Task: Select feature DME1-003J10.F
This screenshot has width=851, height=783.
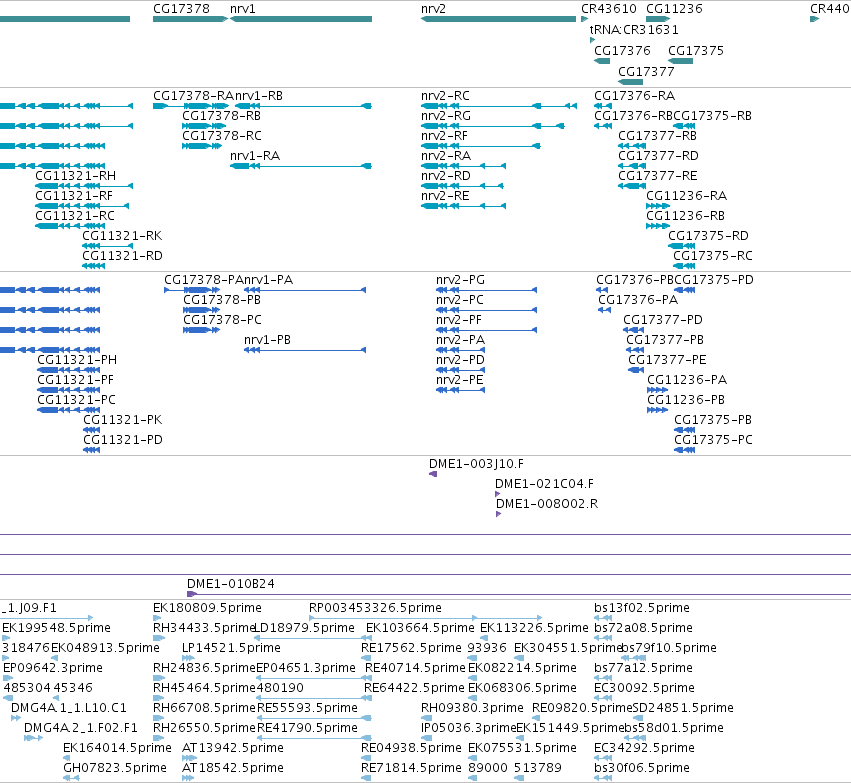Action: [x=476, y=464]
